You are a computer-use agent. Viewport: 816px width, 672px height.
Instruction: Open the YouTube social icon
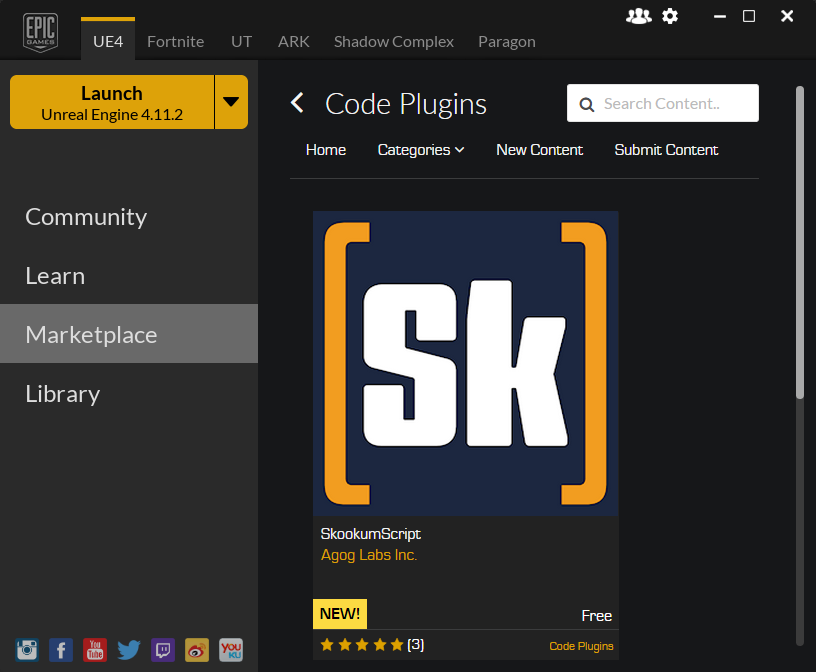(x=95, y=650)
